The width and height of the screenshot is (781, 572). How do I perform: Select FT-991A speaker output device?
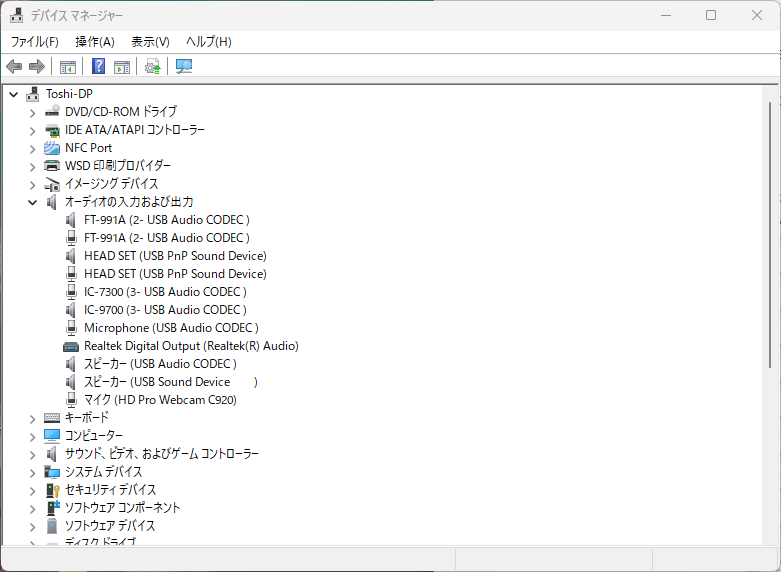(167, 220)
